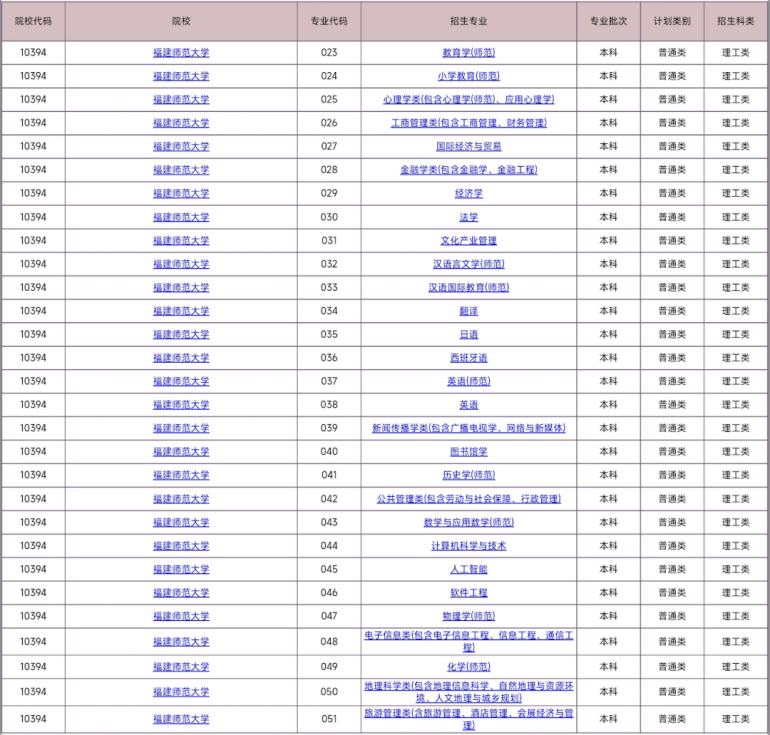Open the 金融学类 major link
This screenshot has height=735, width=770.
[468, 170]
